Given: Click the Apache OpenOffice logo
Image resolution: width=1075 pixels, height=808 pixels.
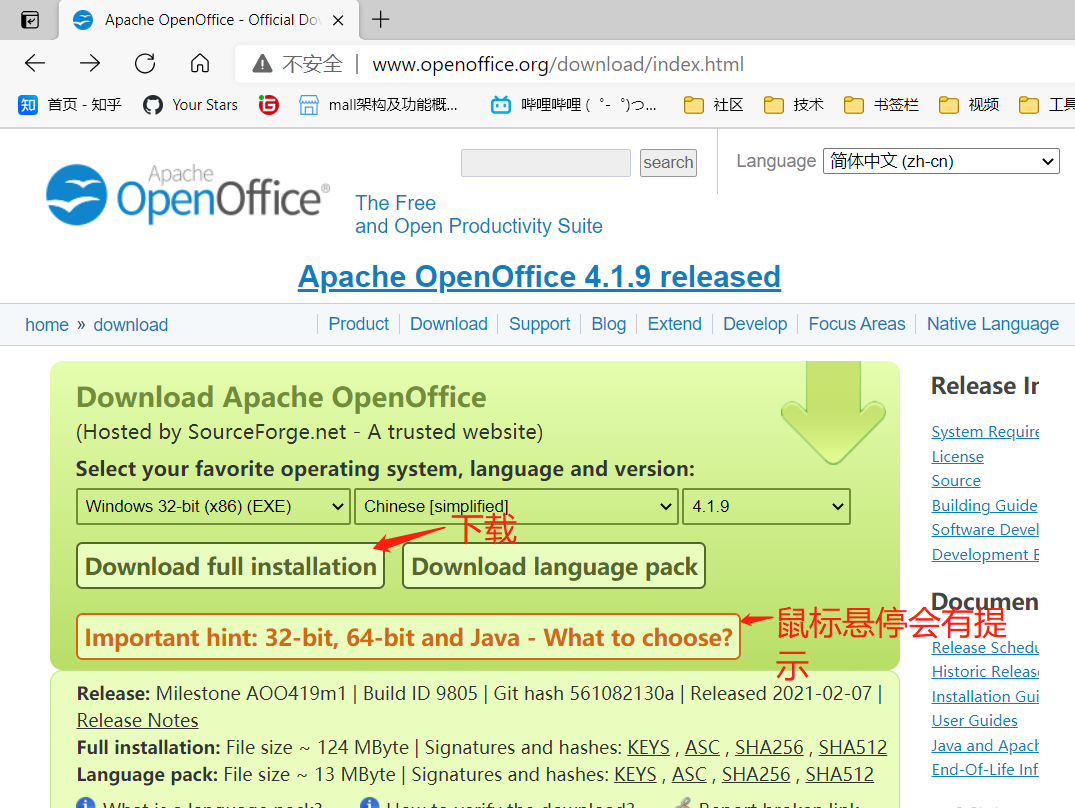Looking at the screenshot, I should point(189,195).
